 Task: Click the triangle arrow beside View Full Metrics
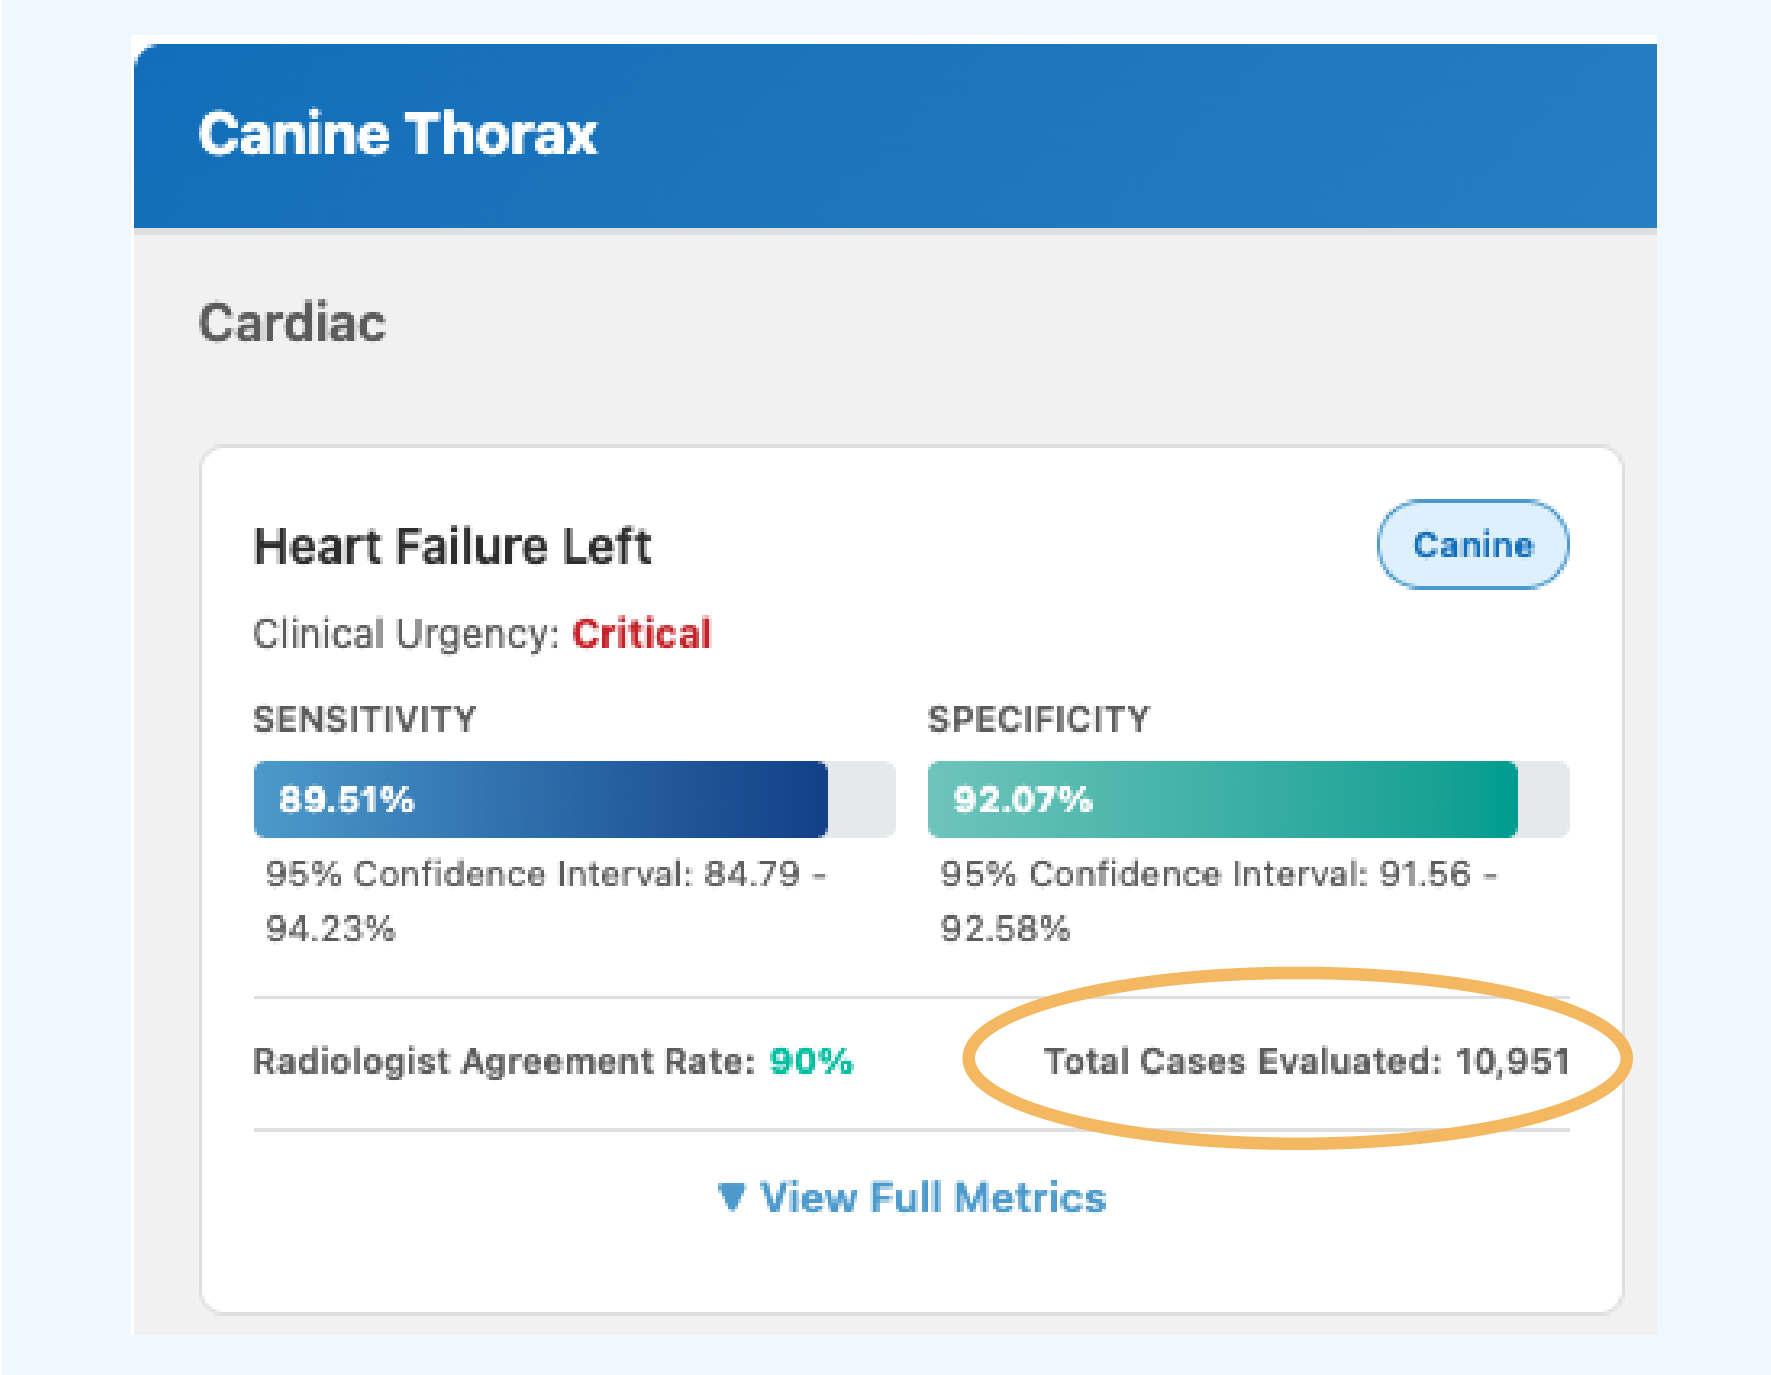pos(732,1197)
